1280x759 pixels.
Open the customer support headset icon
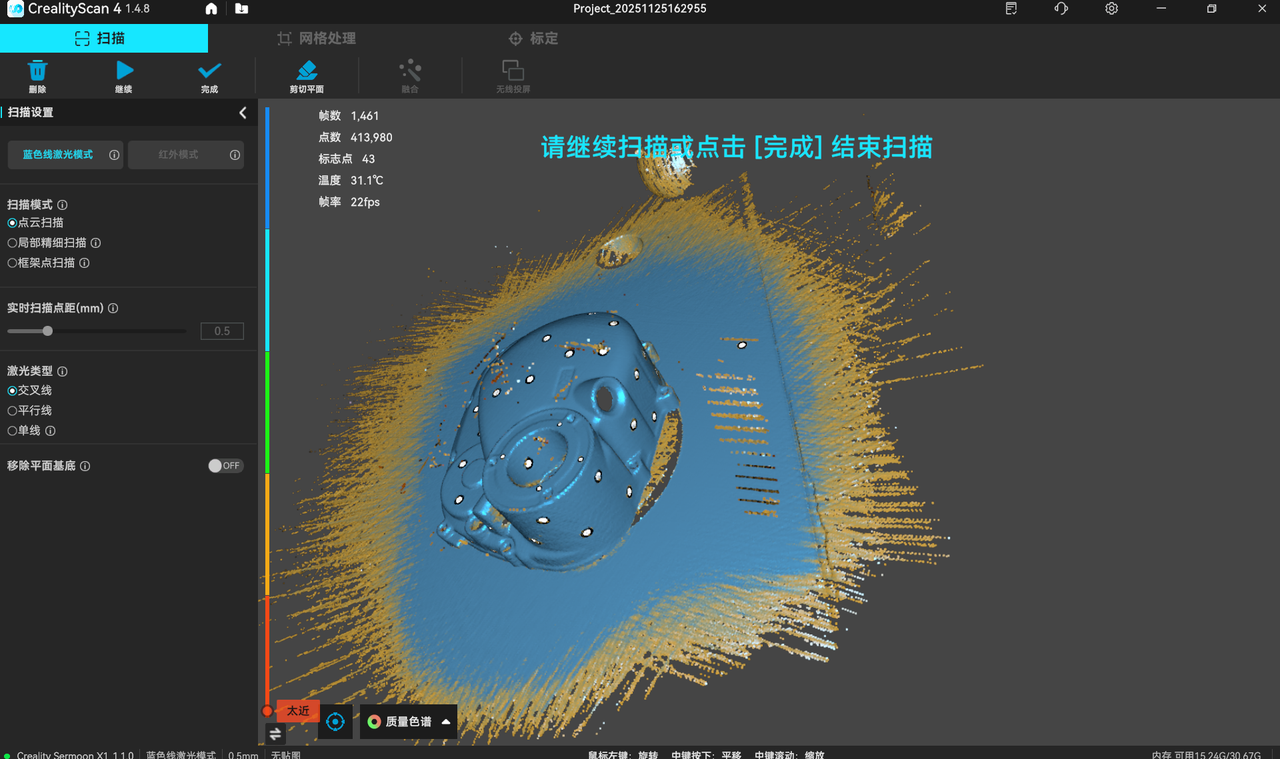(1061, 9)
